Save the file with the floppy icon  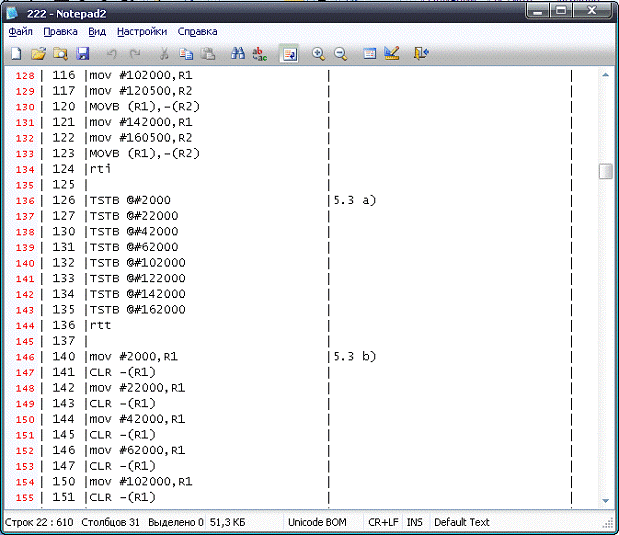[83, 53]
